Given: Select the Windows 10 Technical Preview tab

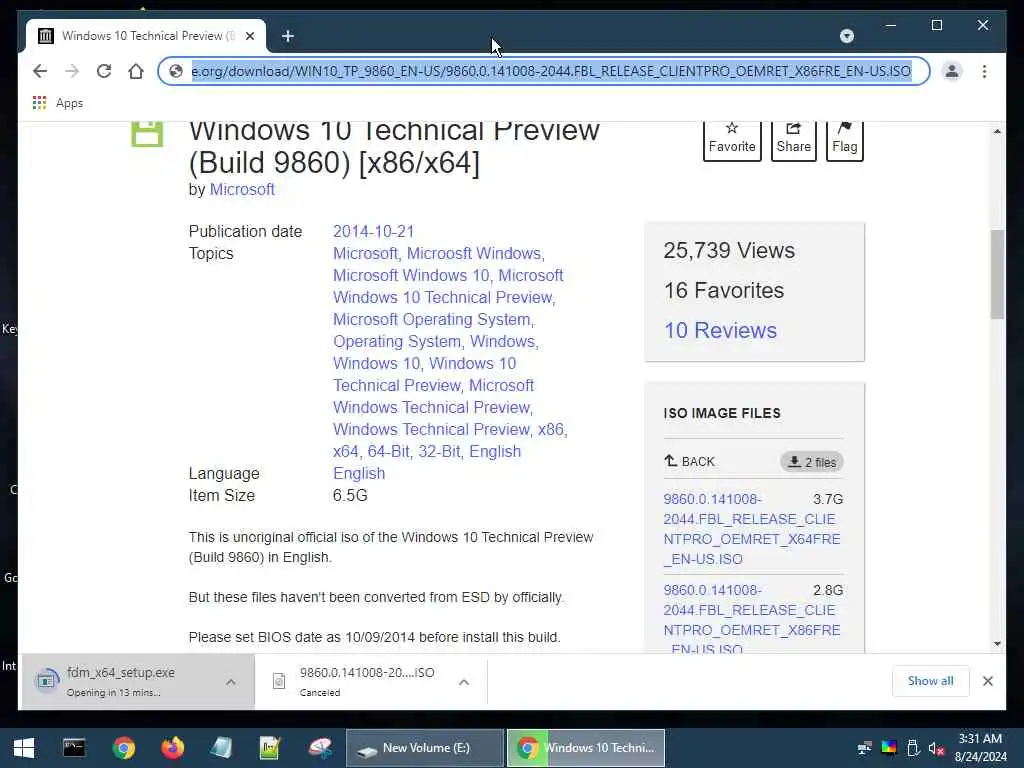Looking at the screenshot, I should 146,36.
